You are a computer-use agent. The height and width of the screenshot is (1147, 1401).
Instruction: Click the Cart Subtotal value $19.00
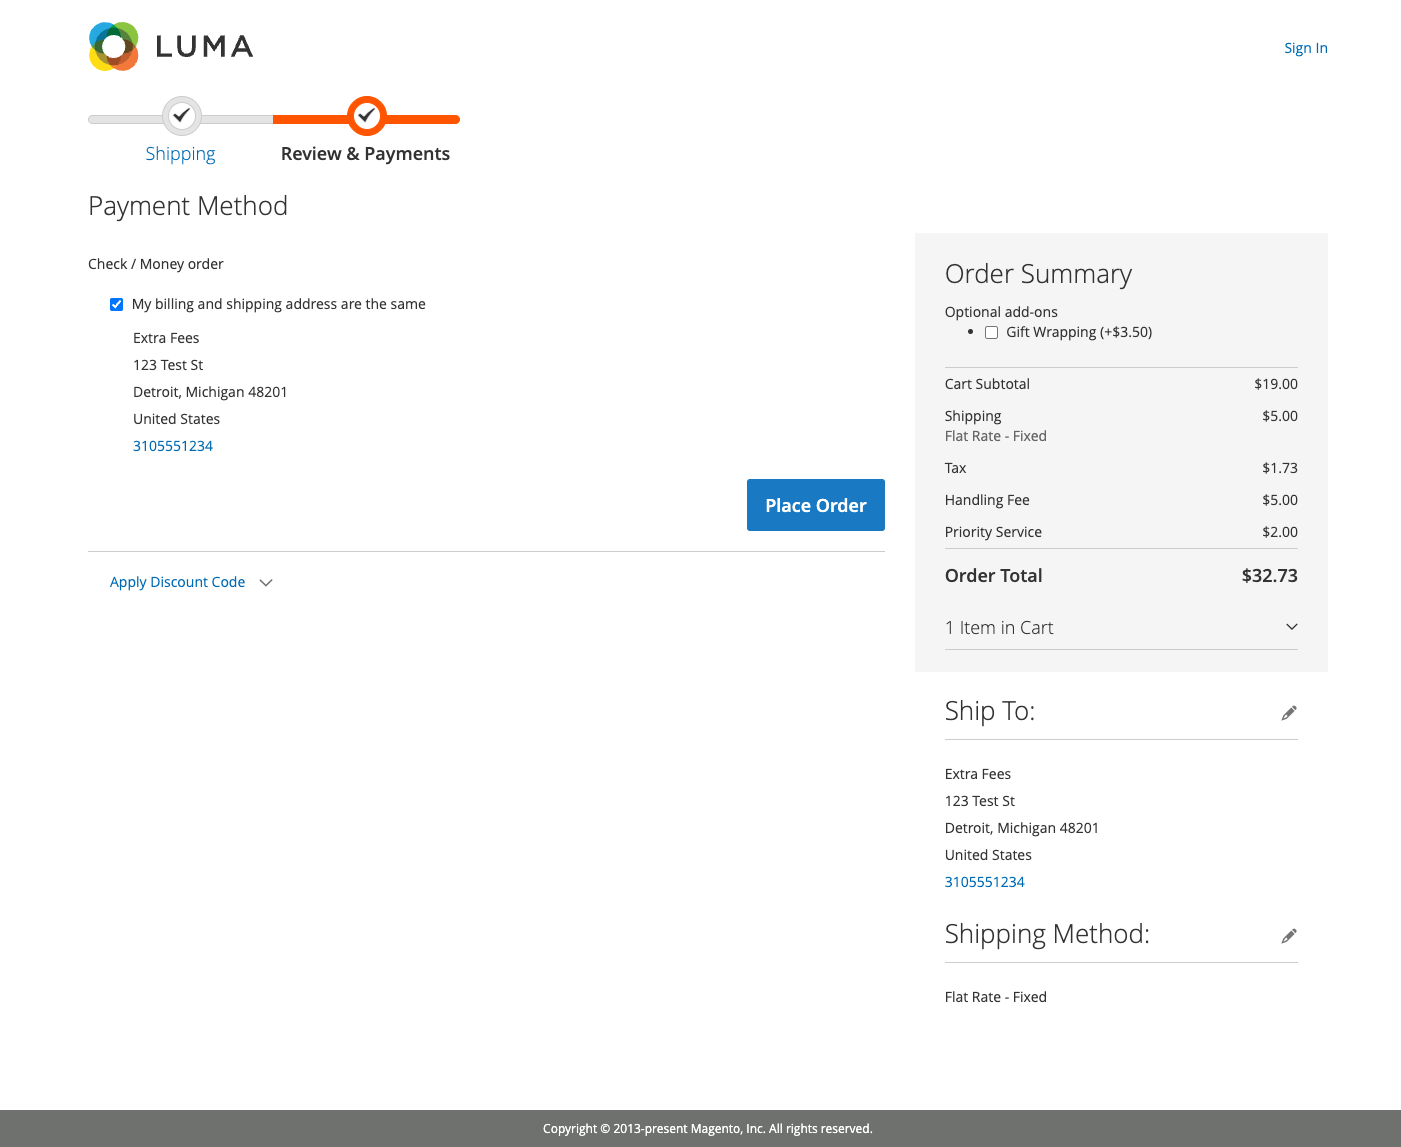click(x=1276, y=384)
